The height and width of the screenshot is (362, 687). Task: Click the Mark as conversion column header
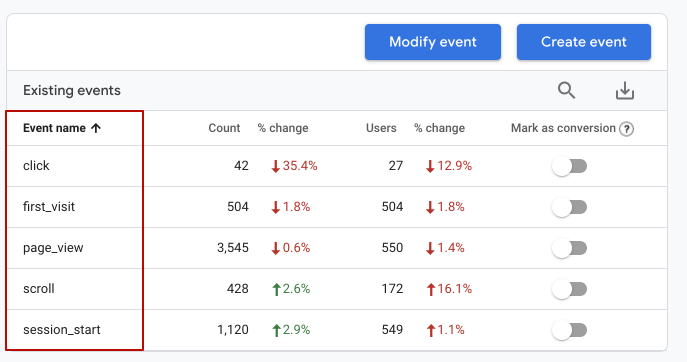point(563,128)
